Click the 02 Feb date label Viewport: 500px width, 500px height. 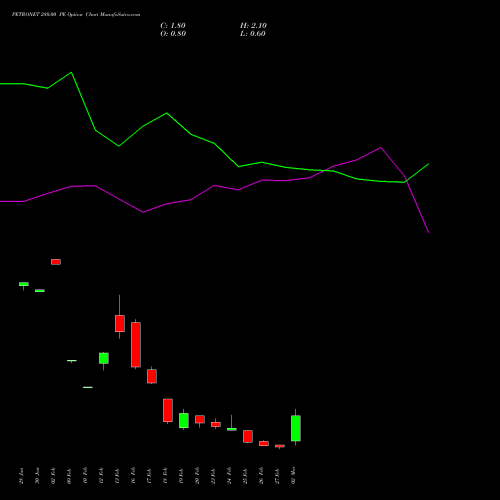point(53,476)
